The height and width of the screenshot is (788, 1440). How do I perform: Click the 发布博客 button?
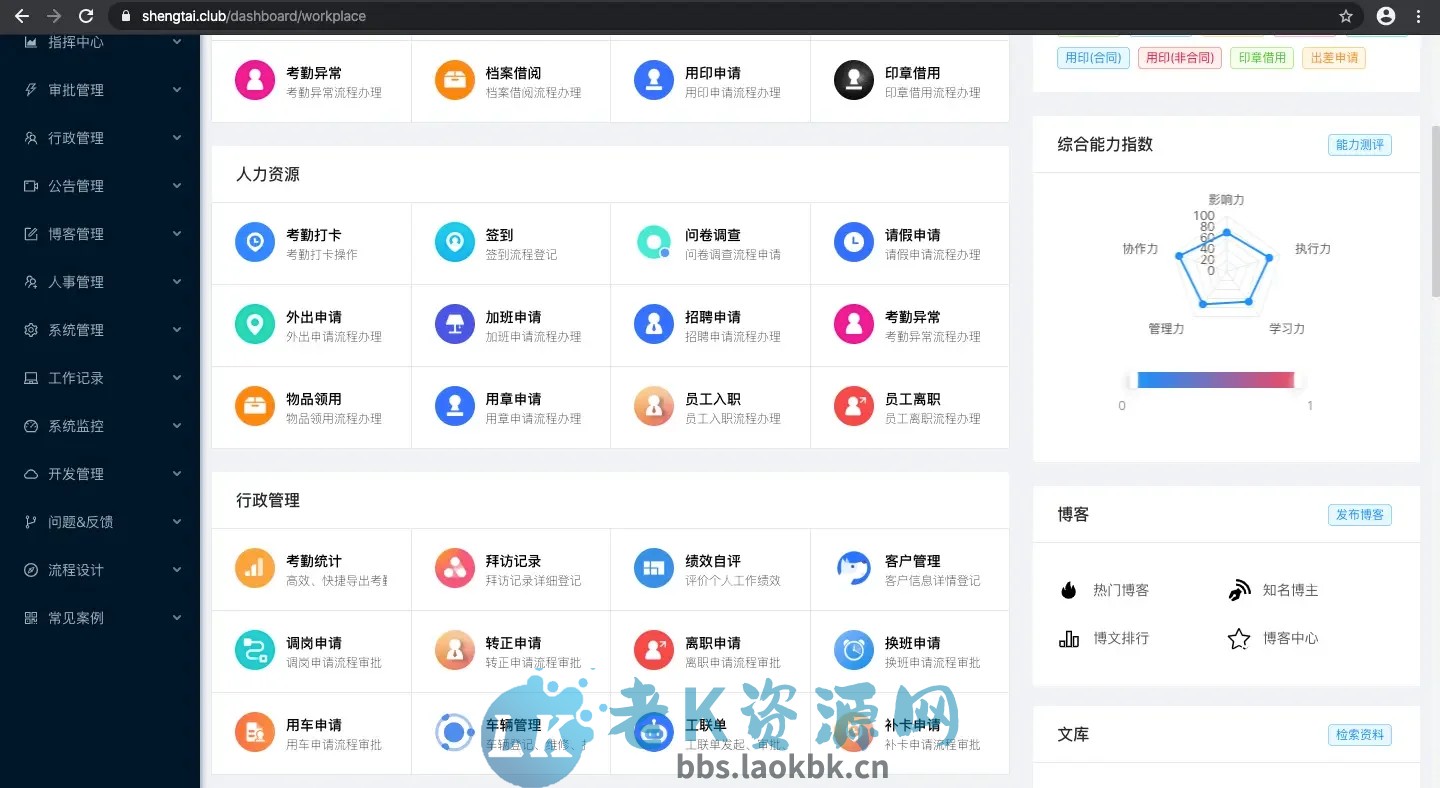pyautogui.click(x=1359, y=515)
